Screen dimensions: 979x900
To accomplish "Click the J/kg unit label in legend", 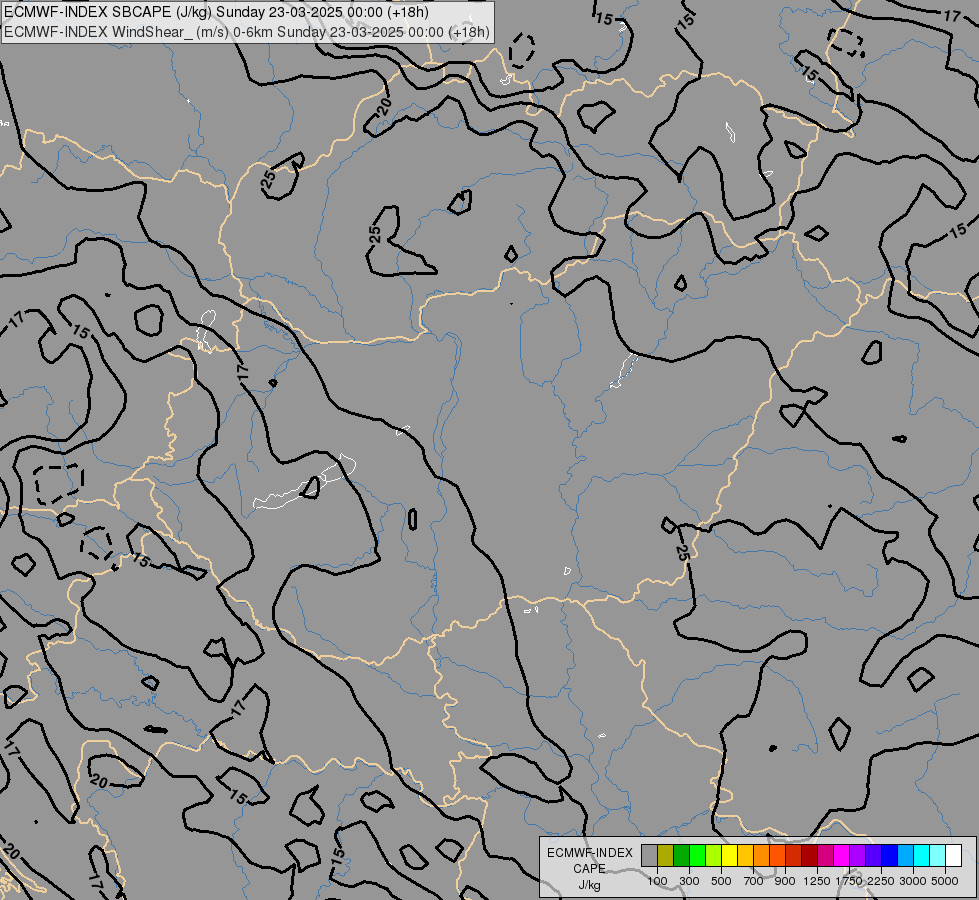I will (x=589, y=885).
